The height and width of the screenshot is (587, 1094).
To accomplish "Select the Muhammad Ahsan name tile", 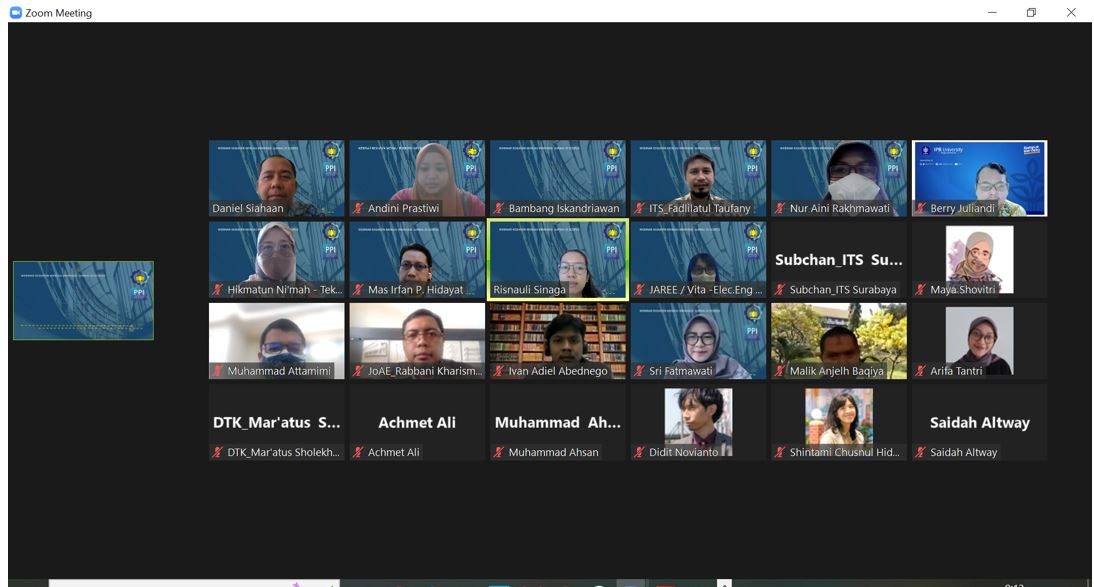I will click(557, 422).
